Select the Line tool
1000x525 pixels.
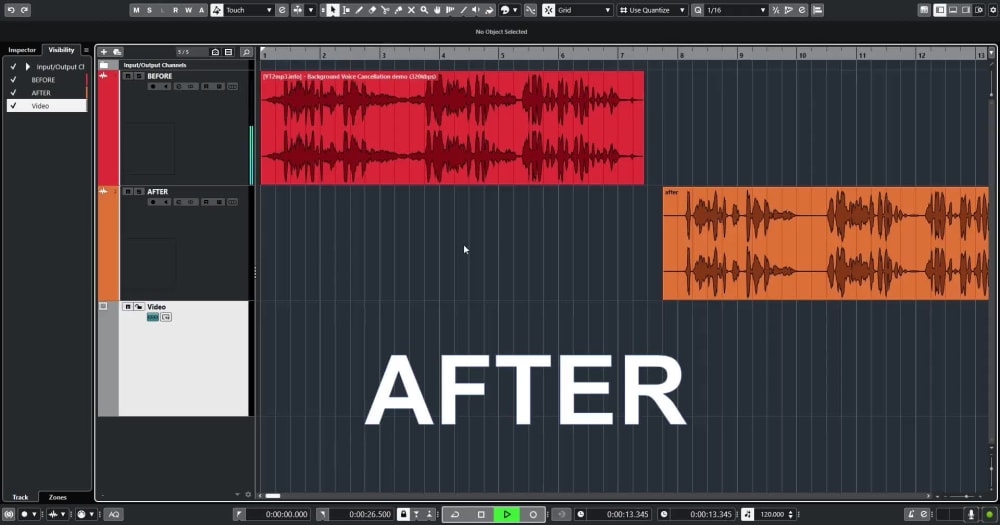click(464, 10)
